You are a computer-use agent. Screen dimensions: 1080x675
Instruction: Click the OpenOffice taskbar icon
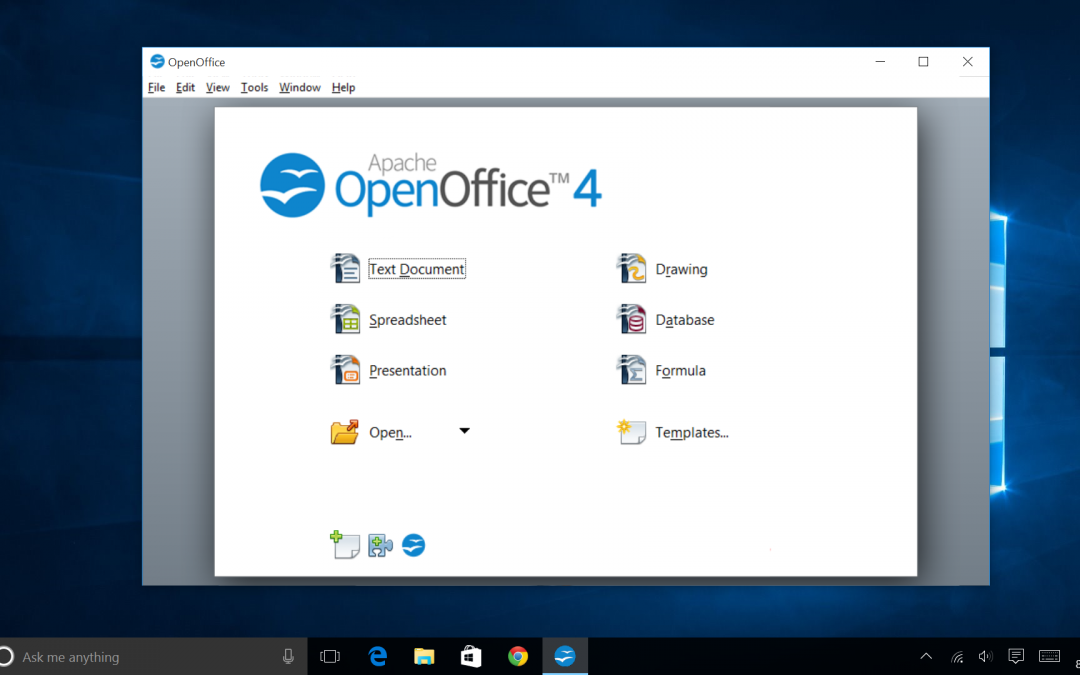pyautogui.click(x=565, y=656)
